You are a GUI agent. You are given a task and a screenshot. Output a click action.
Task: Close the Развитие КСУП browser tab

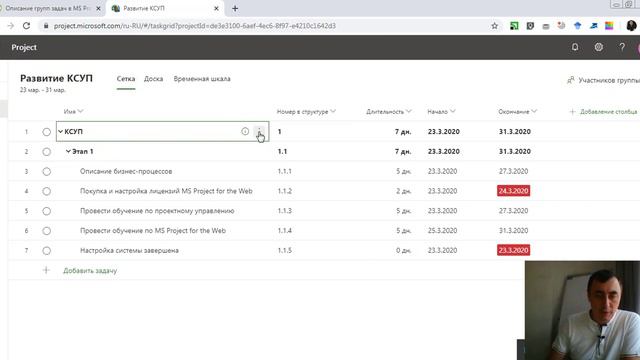[x=216, y=9]
